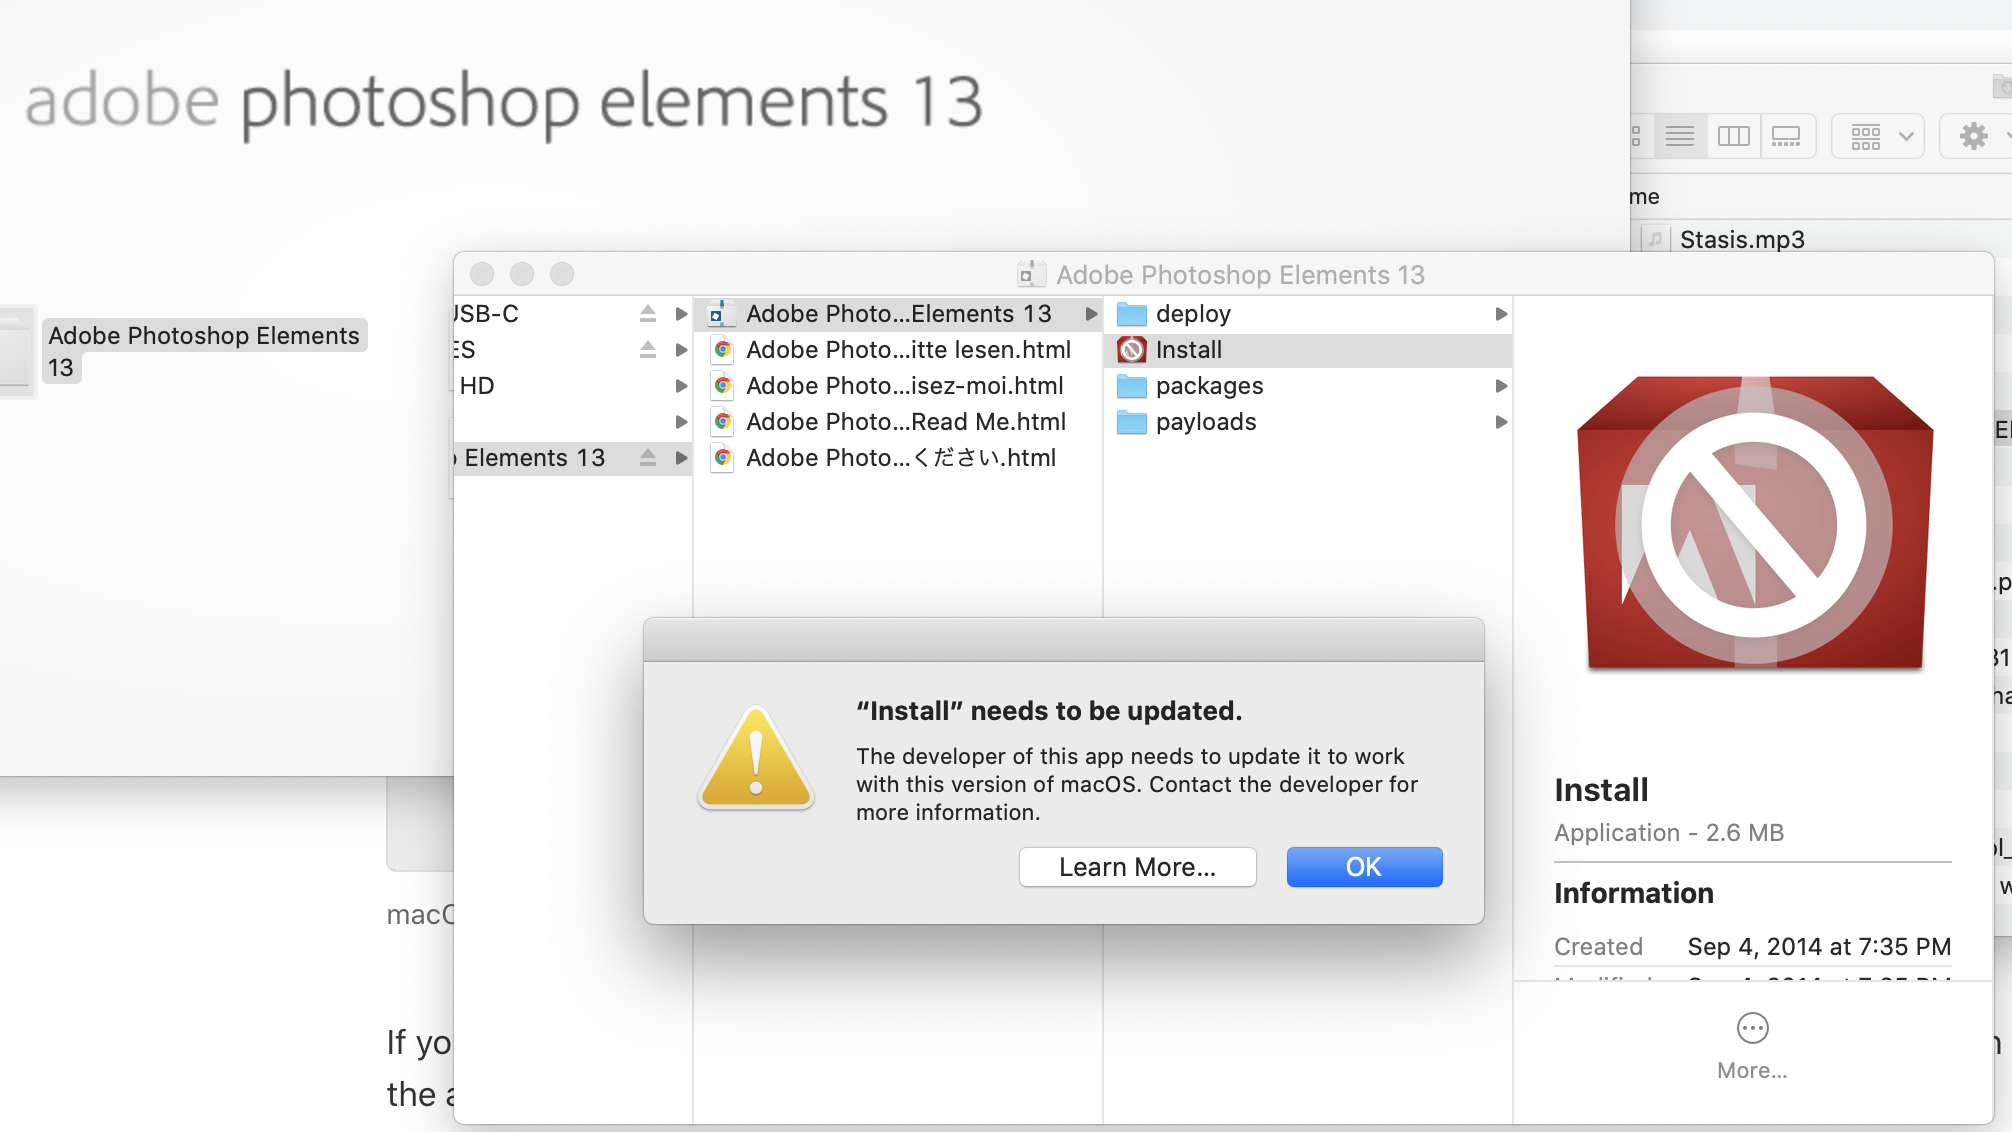This screenshot has width=2012, height=1132.
Task: Open the deploy folder
Action: point(1192,314)
